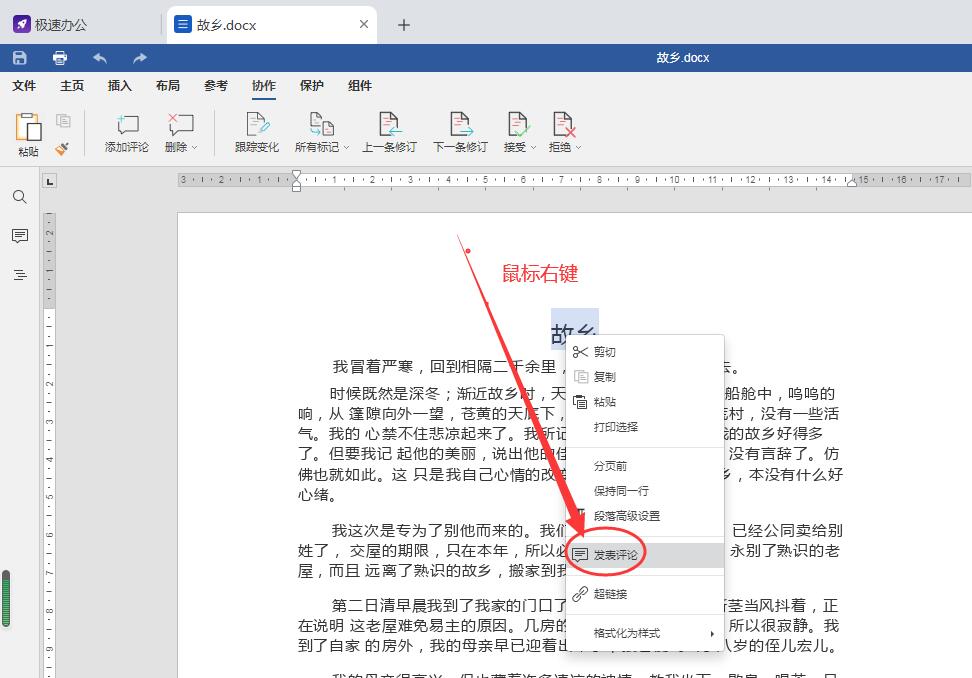Screen dimensions: 972x678
Task: Switch to the 组件 tab
Action: pos(360,86)
